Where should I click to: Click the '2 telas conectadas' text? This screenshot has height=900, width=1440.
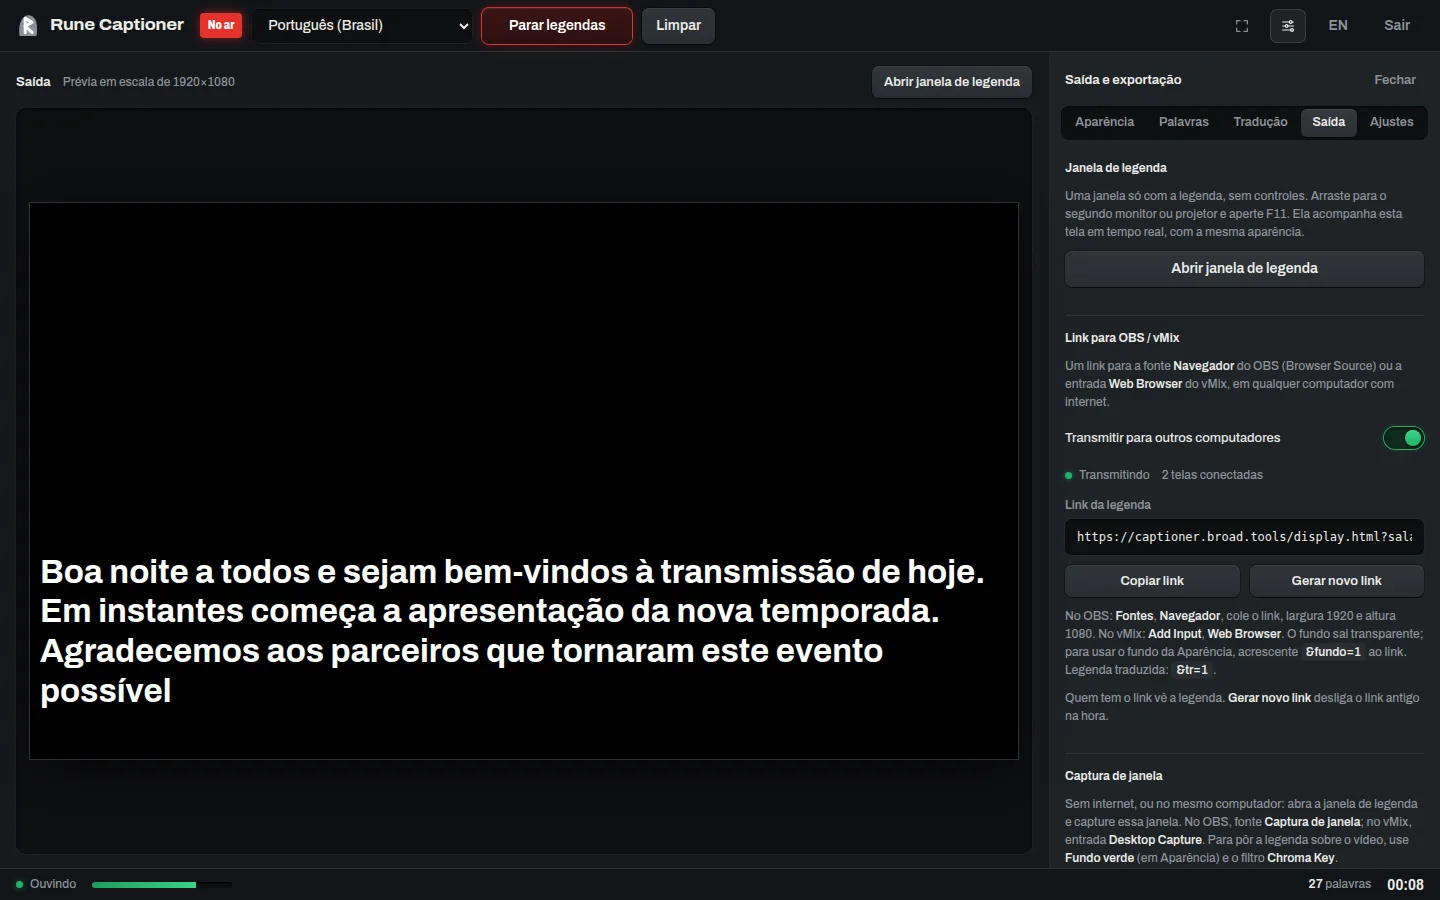click(x=1212, y=475)
